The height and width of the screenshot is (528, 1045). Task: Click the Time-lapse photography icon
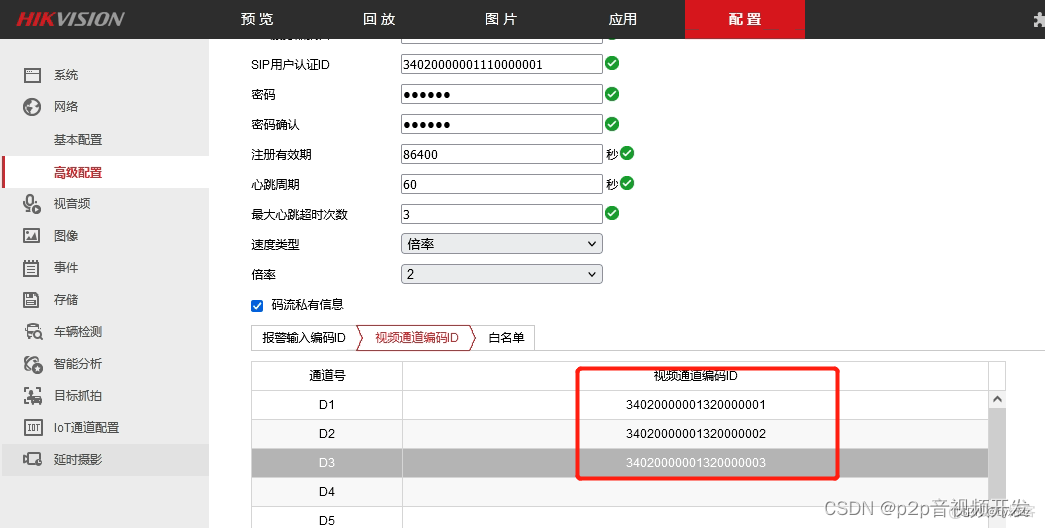[33, 459]
